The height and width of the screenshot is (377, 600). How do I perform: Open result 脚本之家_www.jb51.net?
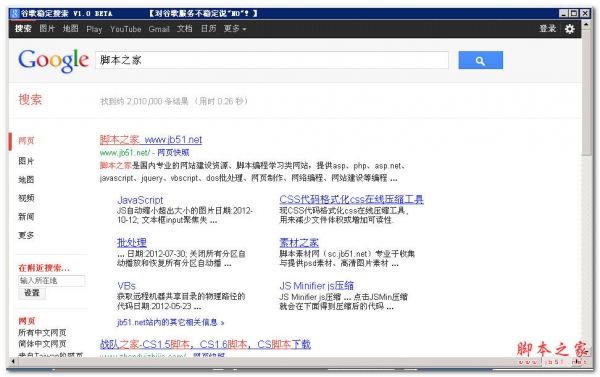point(151,140)
